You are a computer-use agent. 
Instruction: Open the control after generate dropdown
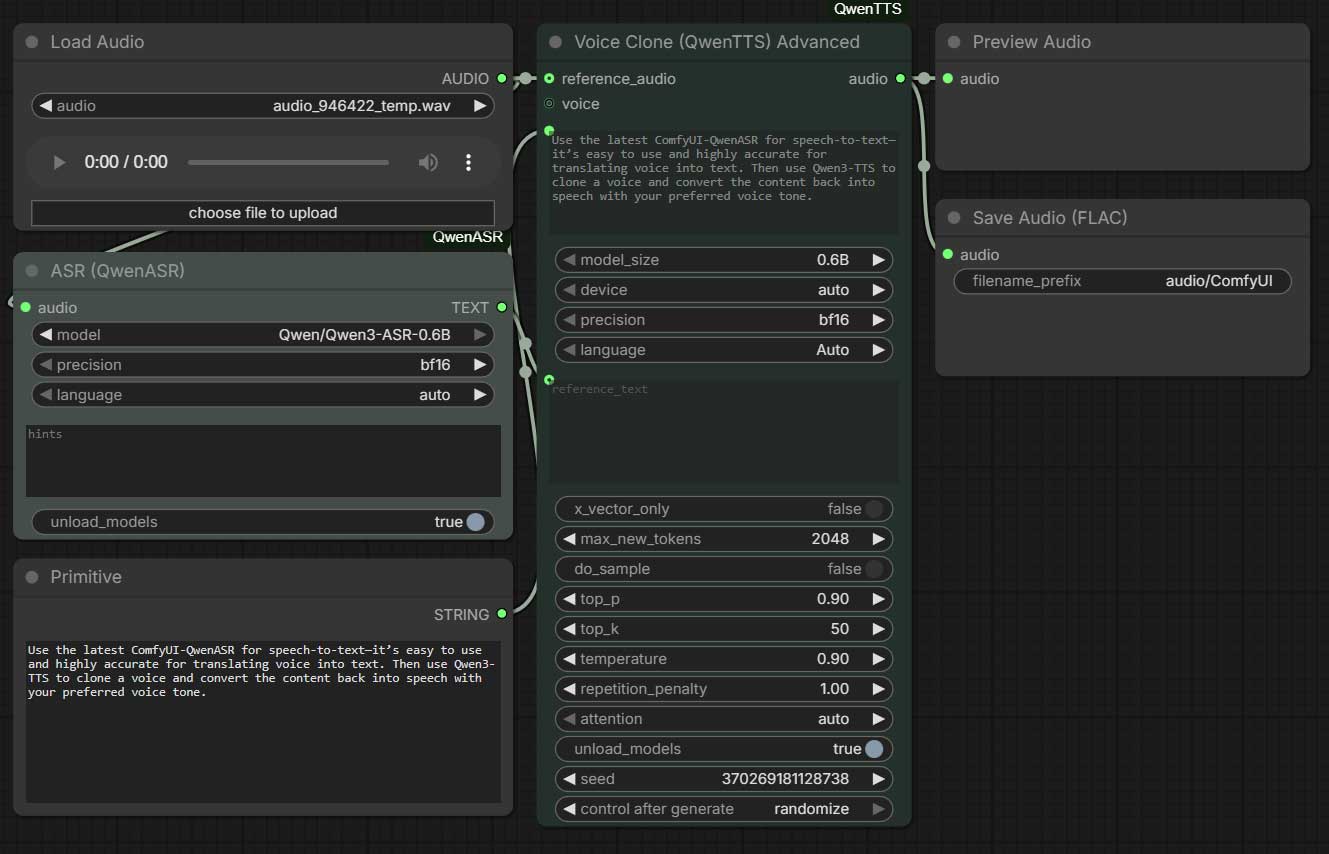724,809
